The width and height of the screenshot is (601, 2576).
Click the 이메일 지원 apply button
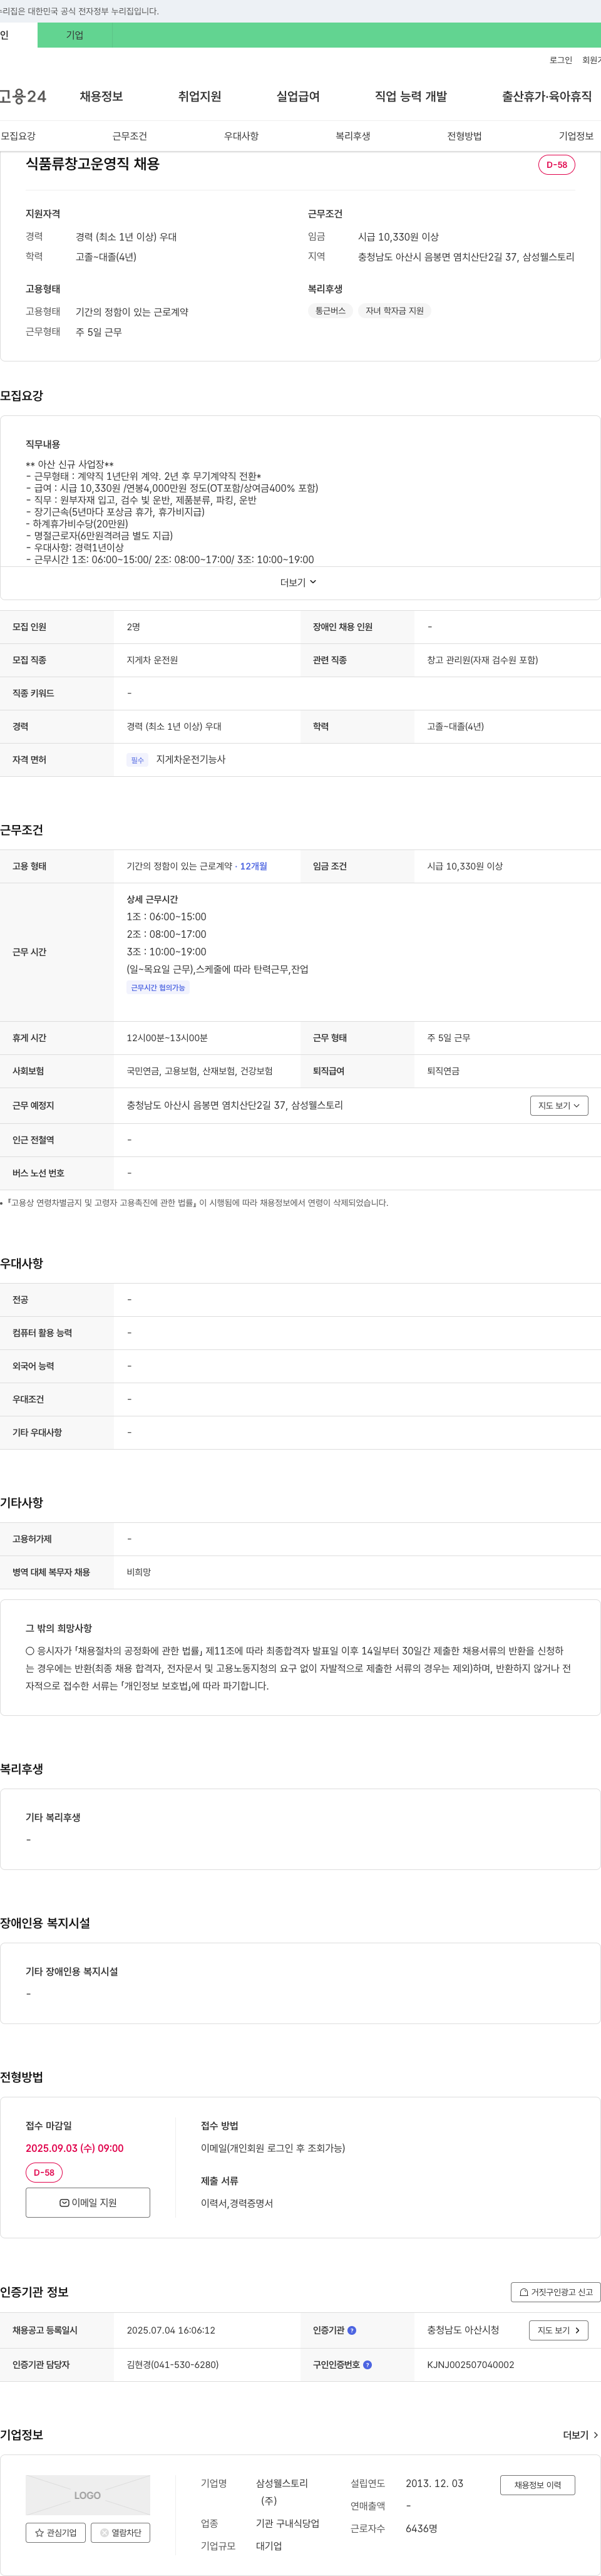(88, 2203)
